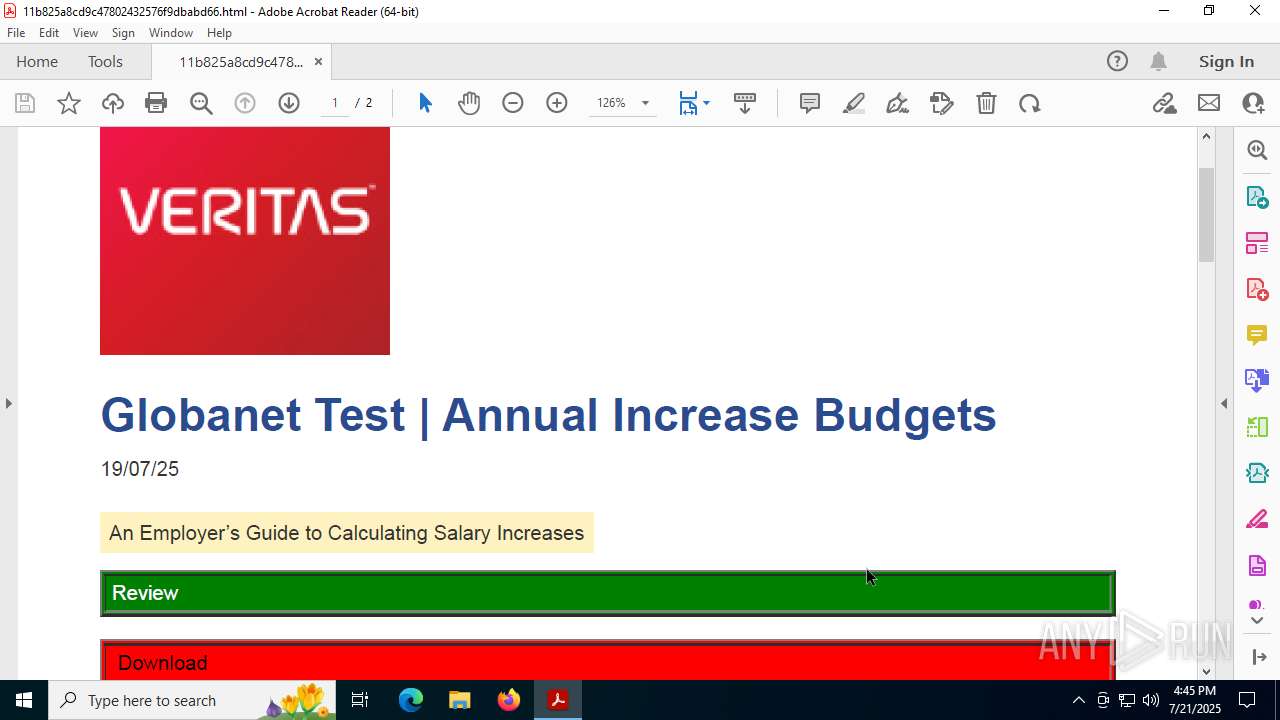Viewport: 1280px width, 720px height.
Task: Open the Sign menu
Action: tap(123, 33)
